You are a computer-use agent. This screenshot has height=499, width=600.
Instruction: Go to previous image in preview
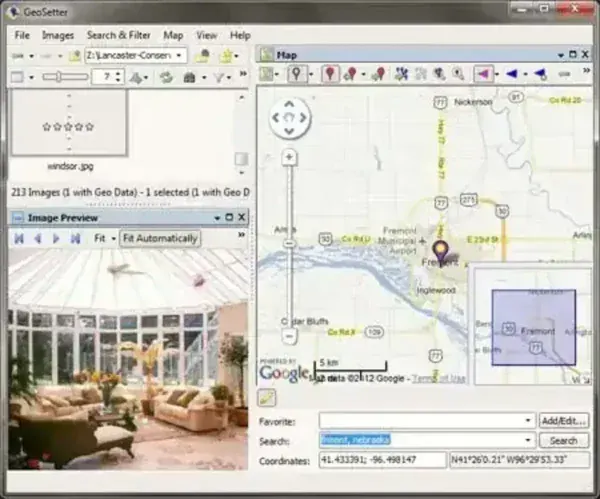point(38,238)
